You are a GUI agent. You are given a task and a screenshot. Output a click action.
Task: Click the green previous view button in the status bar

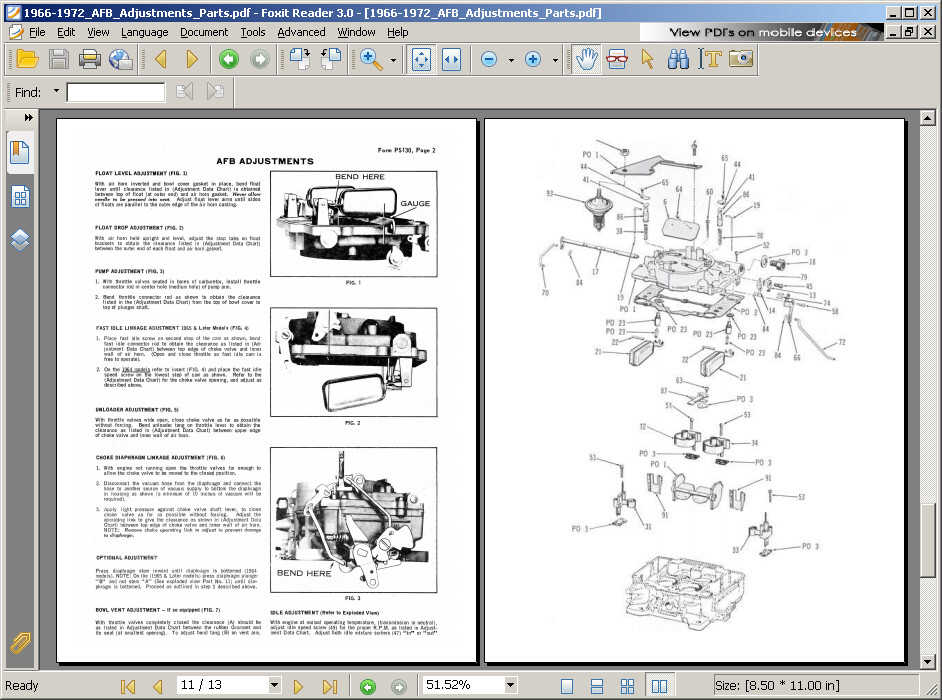coord(368,686)
